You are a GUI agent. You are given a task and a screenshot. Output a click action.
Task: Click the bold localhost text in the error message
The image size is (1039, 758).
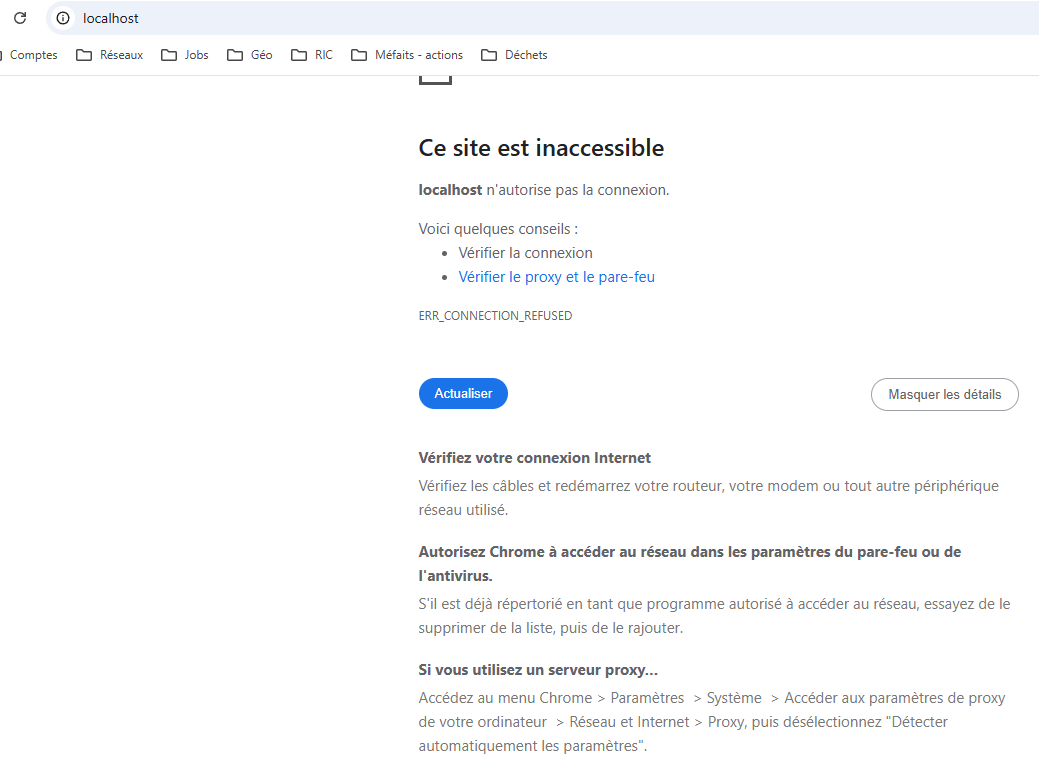pyautogui.click(x=450, y=190)
